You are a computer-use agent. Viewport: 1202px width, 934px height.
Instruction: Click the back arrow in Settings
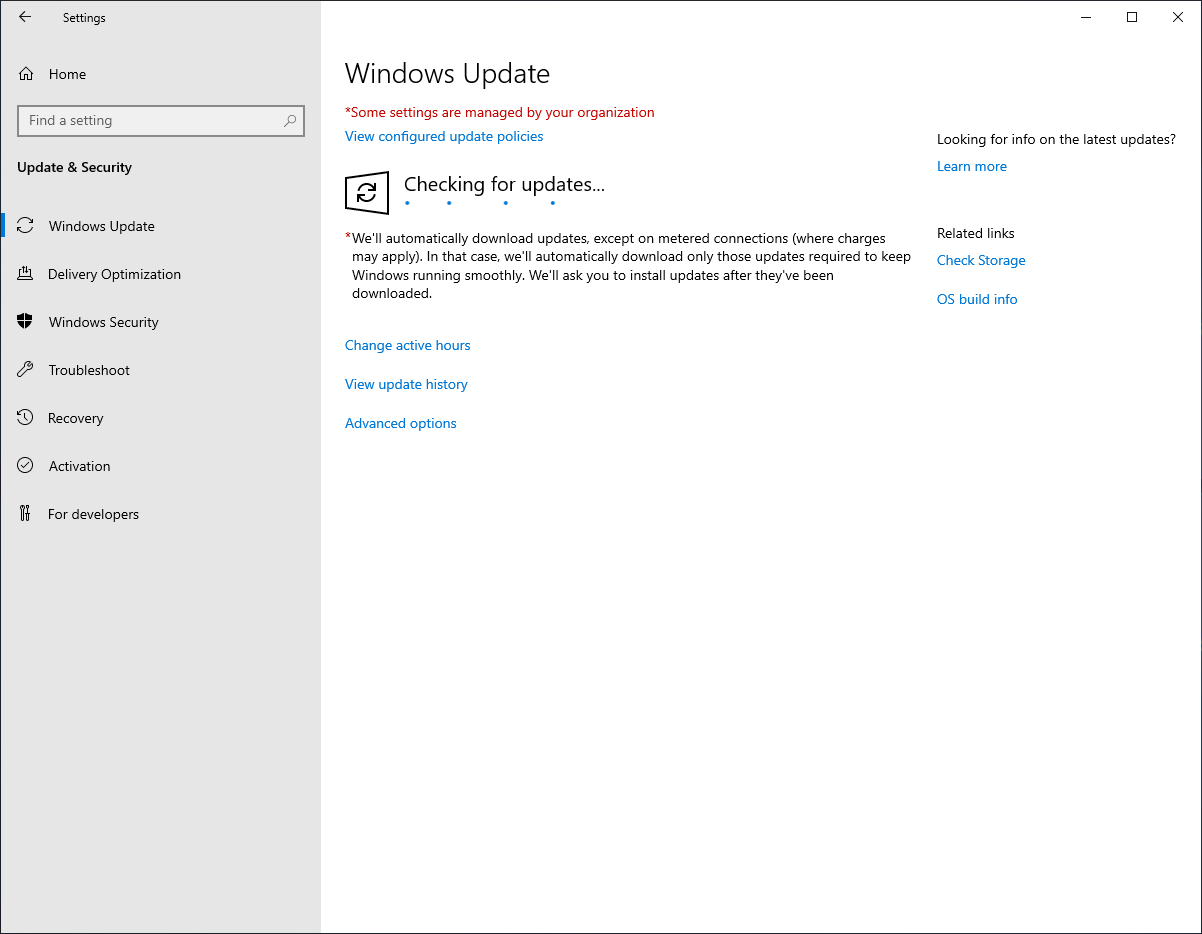click(25, 17)
